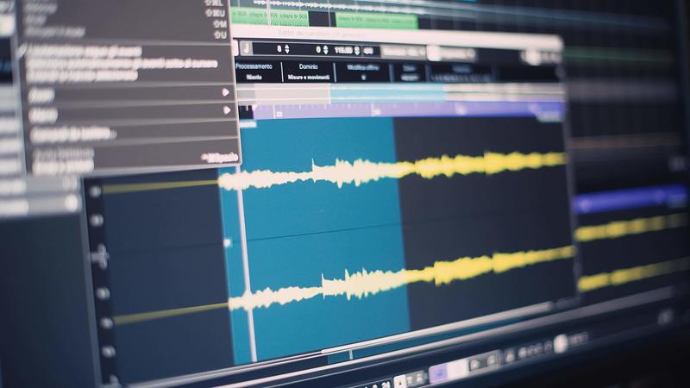Expand the lower submenu arrow in context menu
The image size is (690, 388).
(x=227, y=110)
